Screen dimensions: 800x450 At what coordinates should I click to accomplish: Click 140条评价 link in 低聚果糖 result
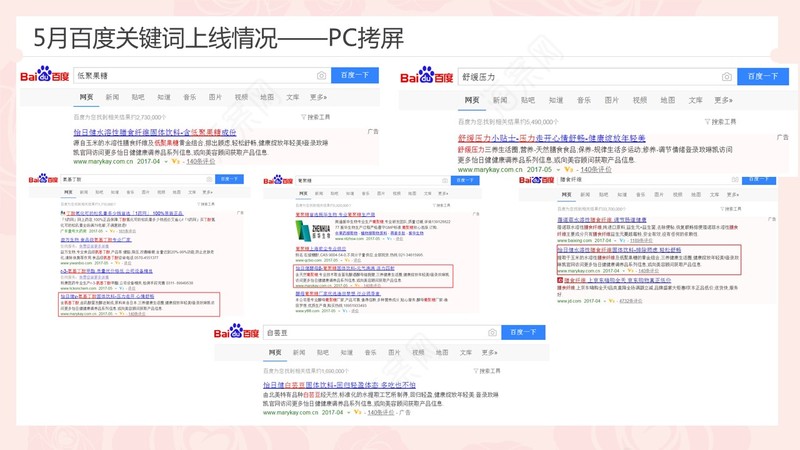tap(201, 161)
